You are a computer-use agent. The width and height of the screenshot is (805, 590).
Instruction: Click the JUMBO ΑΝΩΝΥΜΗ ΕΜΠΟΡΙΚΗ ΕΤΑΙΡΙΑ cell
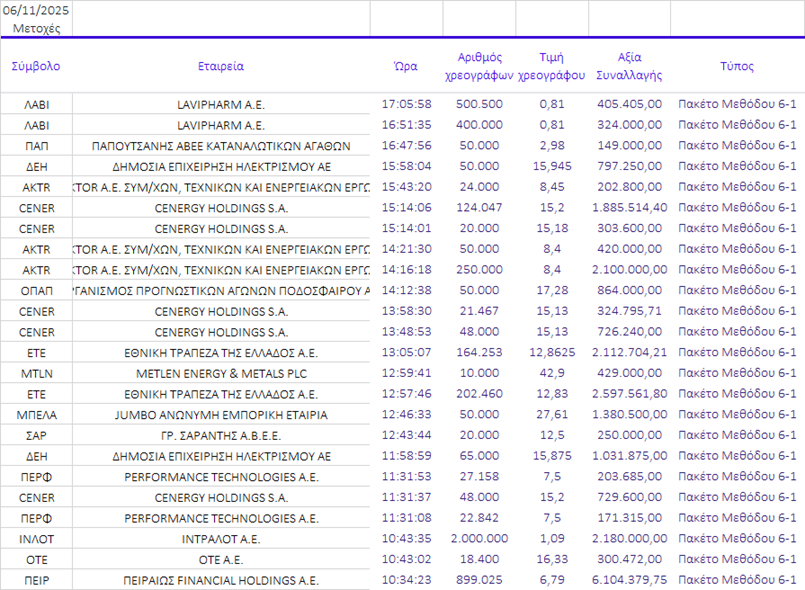pyautogui.click(x=221, y=414)
